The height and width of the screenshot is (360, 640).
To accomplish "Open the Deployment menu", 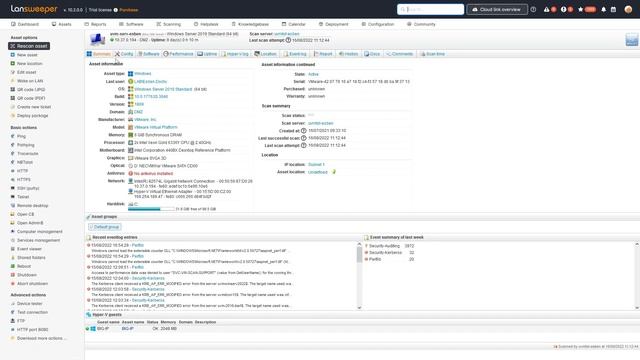I will 333,24.
